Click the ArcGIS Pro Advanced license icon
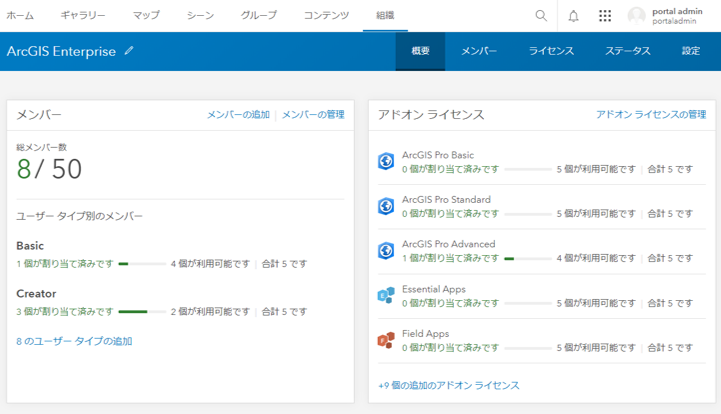Image resolution: width=721 pixels, height=414 pixels. coord(386,250)
